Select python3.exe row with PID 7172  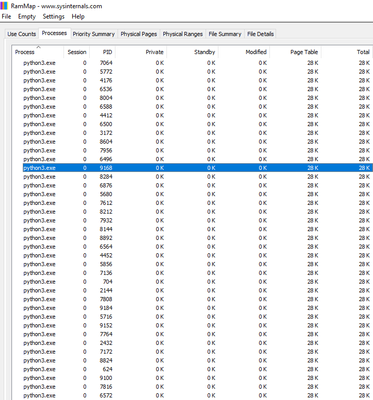198,352
